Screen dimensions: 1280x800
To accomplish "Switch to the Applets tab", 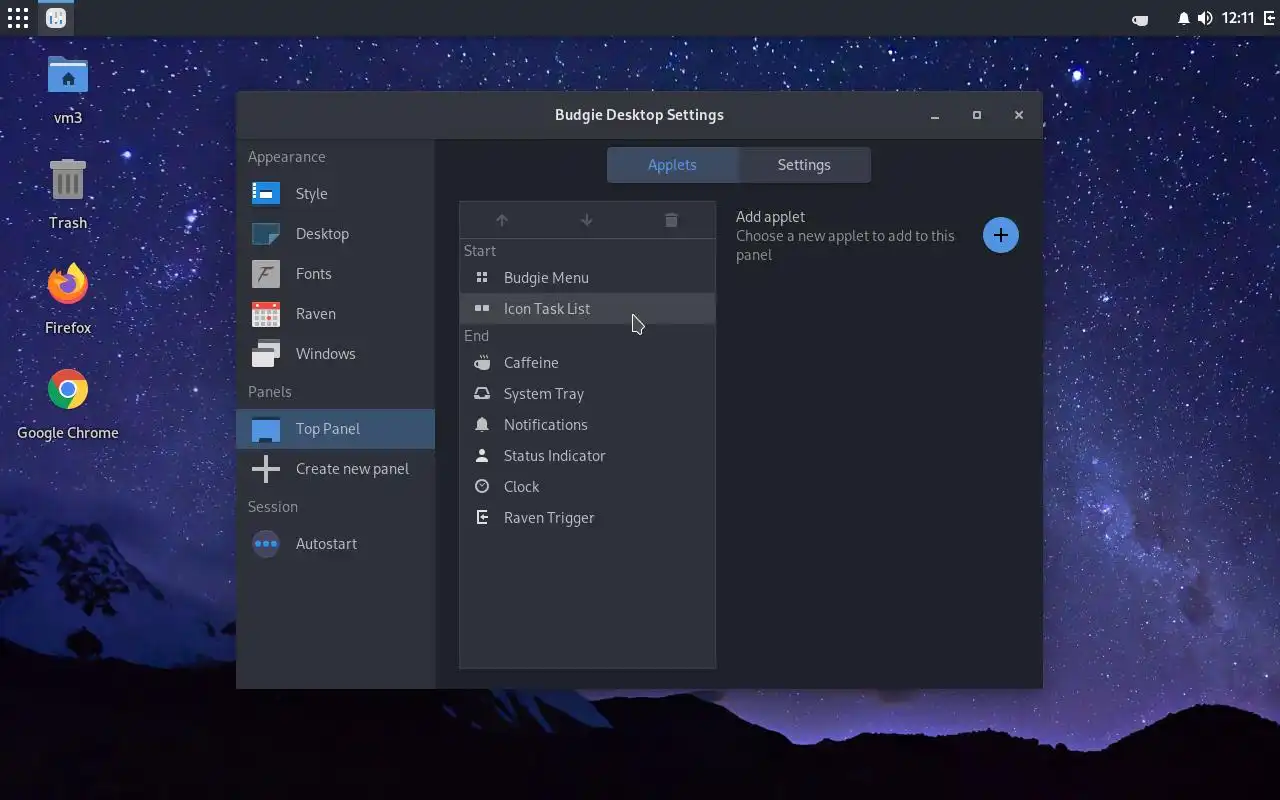I will coord(672,165).
